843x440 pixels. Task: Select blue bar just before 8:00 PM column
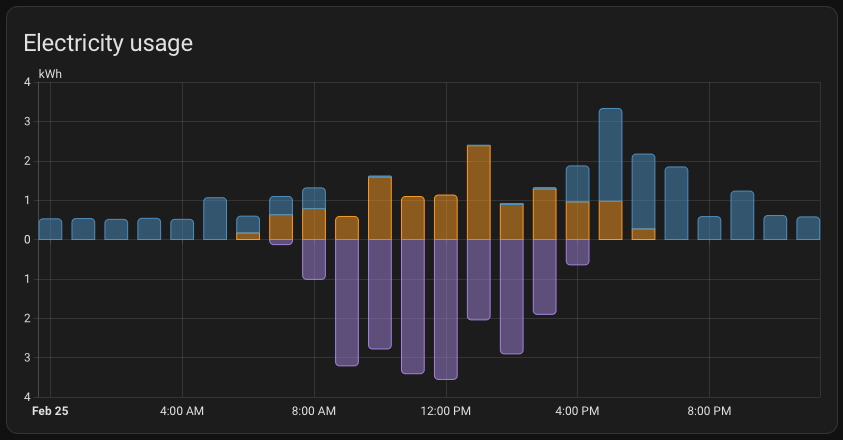(676, 203)
